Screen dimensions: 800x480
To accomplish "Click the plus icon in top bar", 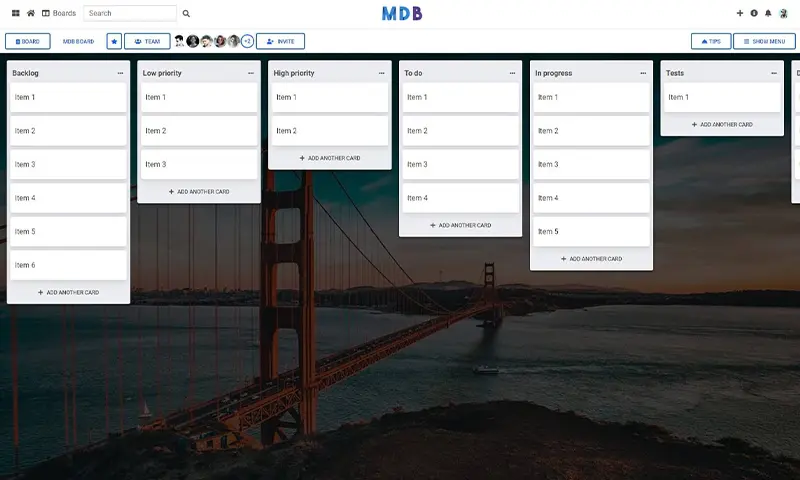I will (740, 13).
